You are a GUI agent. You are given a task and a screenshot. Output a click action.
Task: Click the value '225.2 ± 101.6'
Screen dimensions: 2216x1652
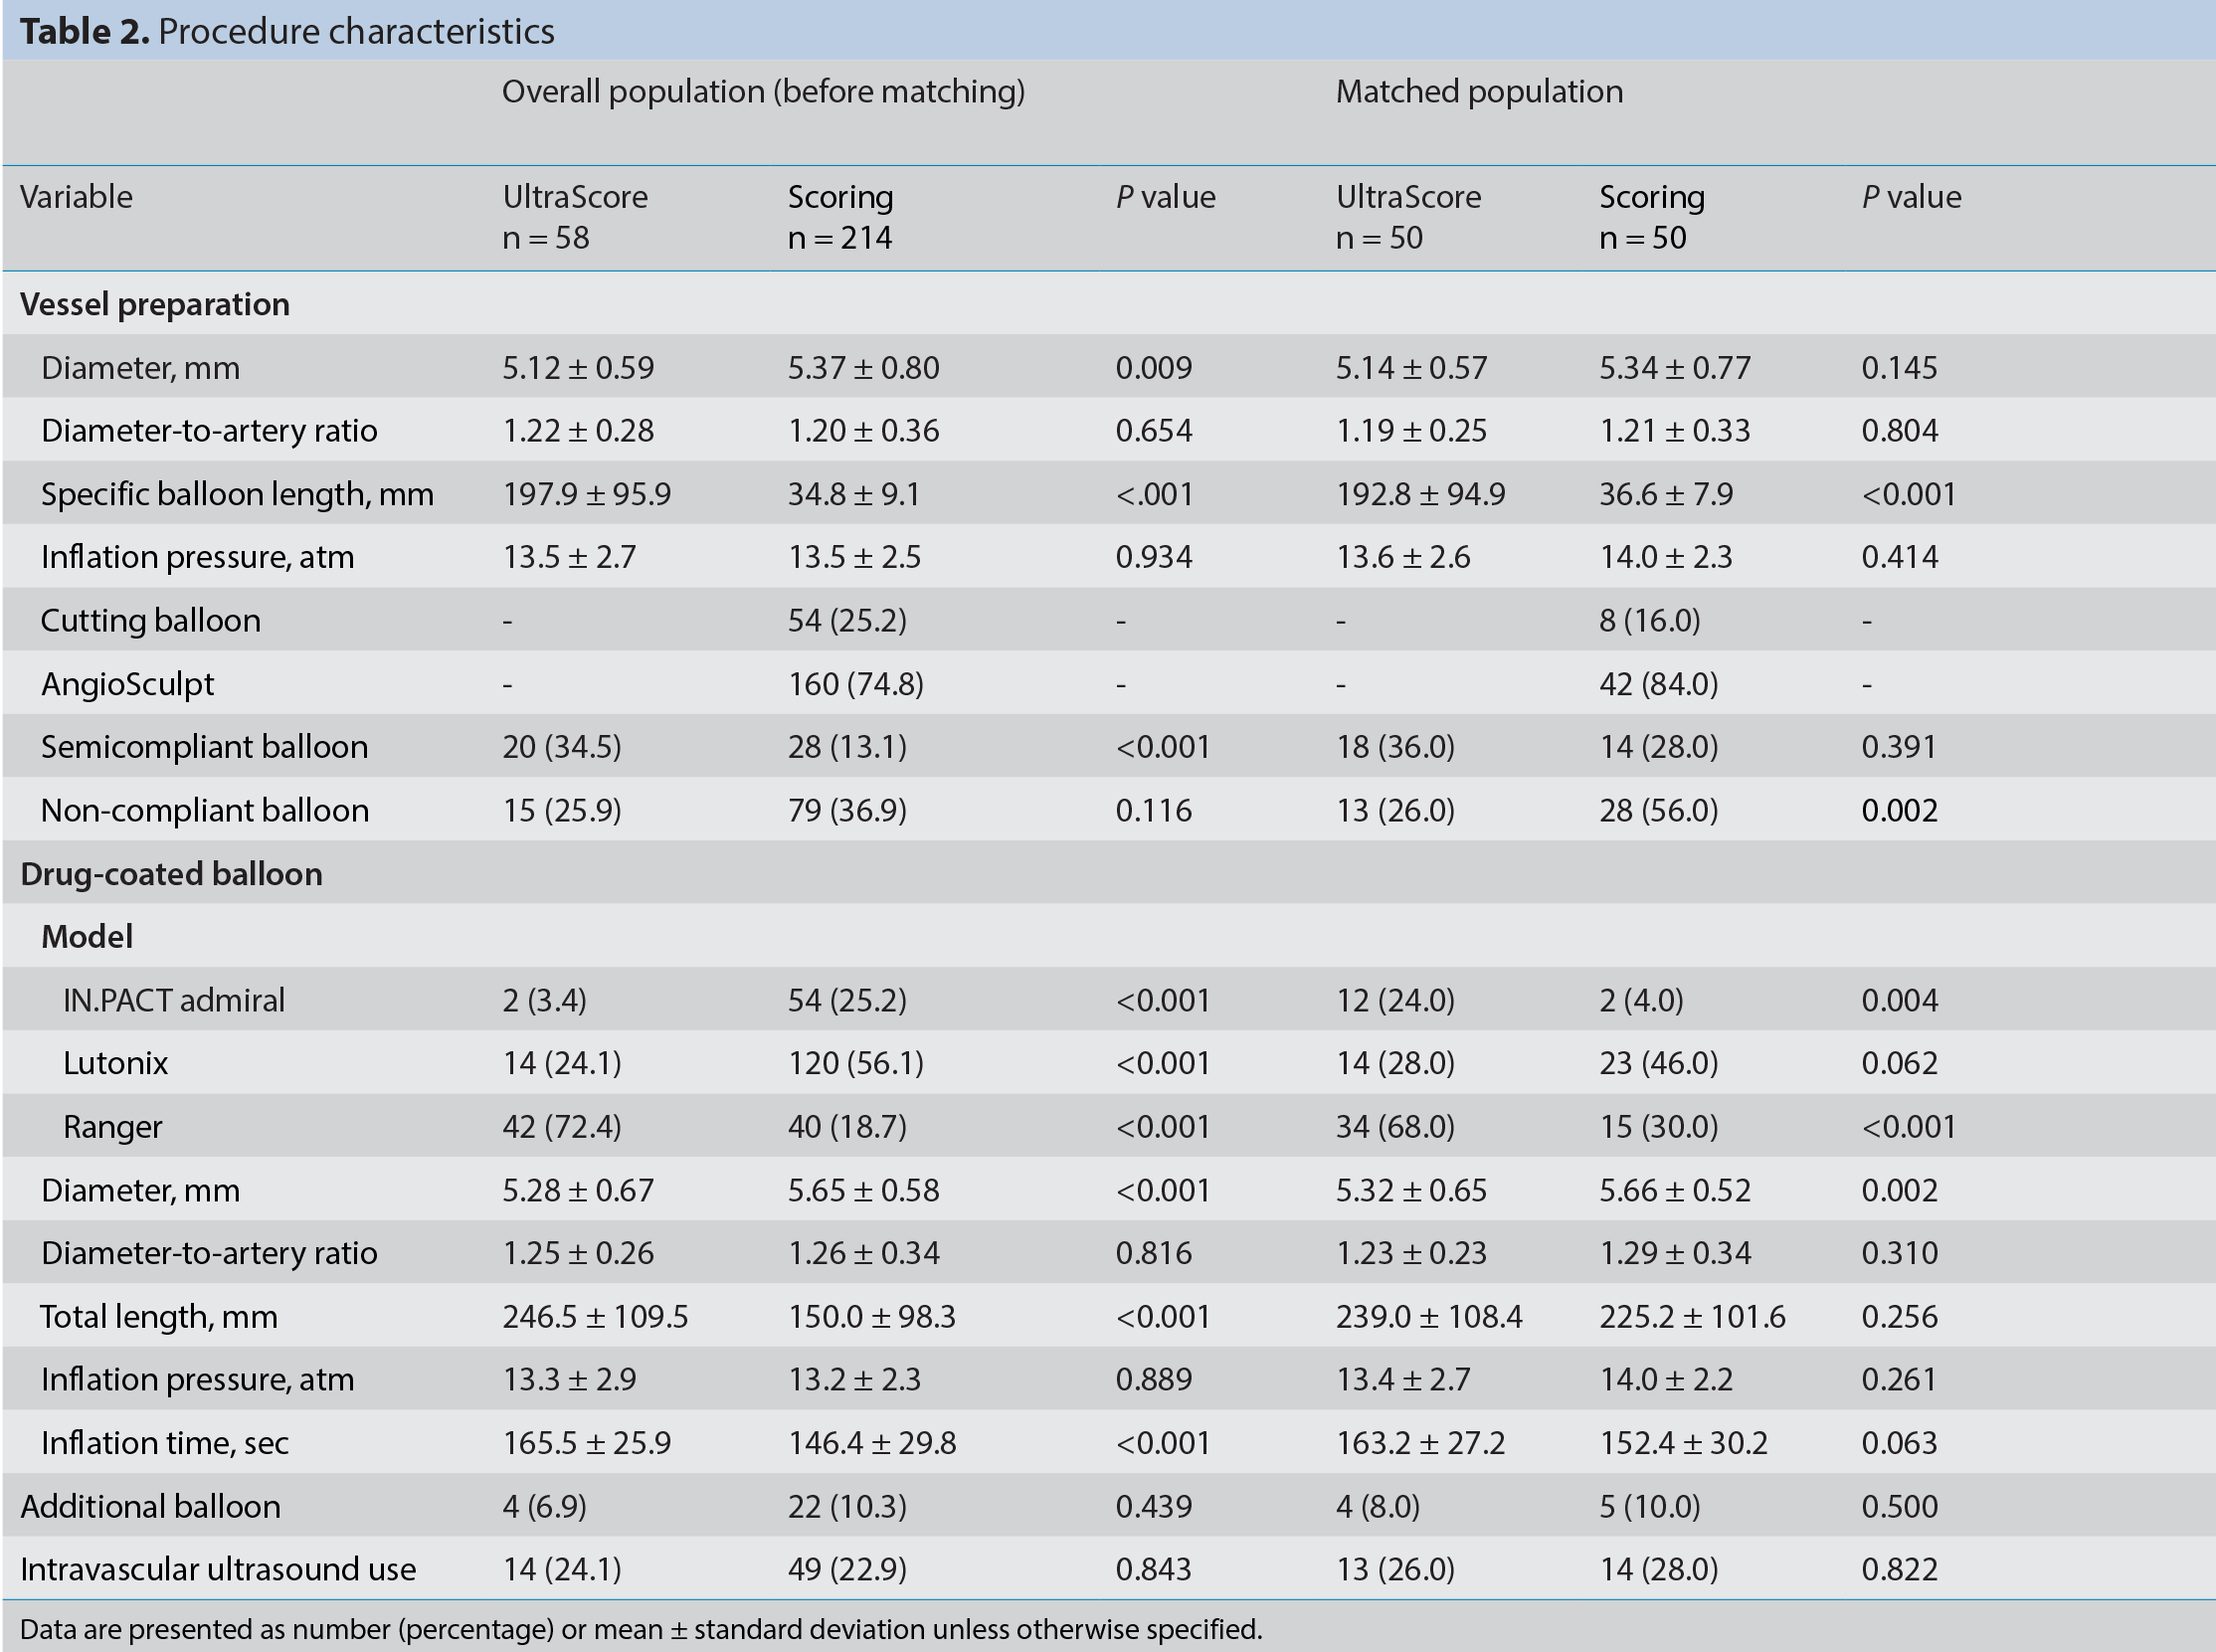click(x=1692, y=1317)
